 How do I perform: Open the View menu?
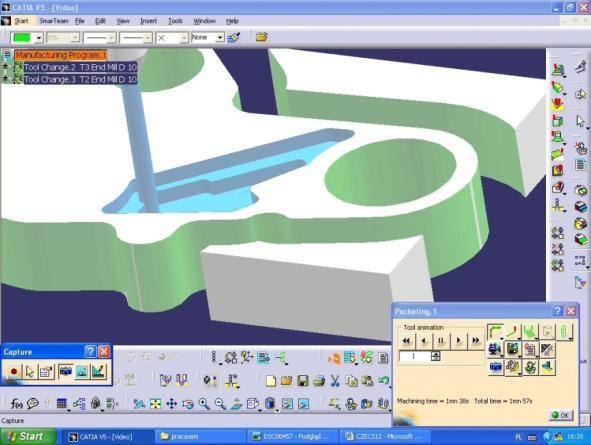click(x=122, y=21)
